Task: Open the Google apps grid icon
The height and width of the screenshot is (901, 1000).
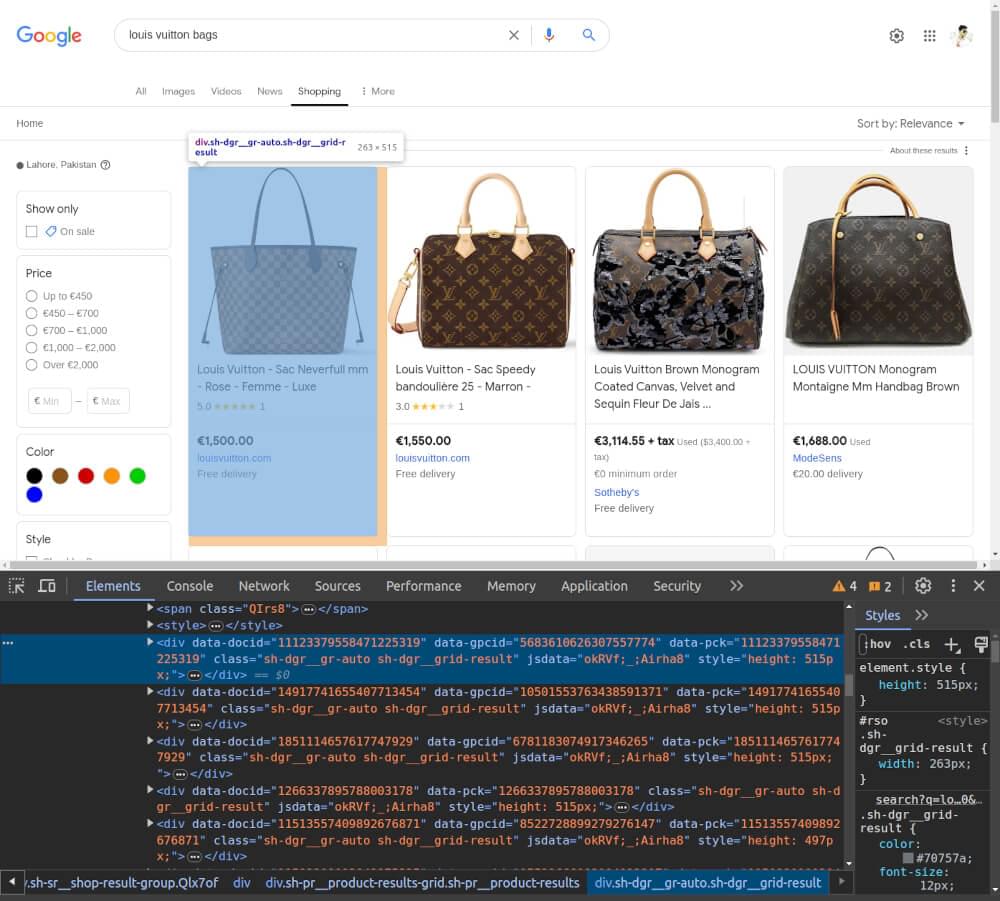Action: pyautogui.click(x=929, y=35)
